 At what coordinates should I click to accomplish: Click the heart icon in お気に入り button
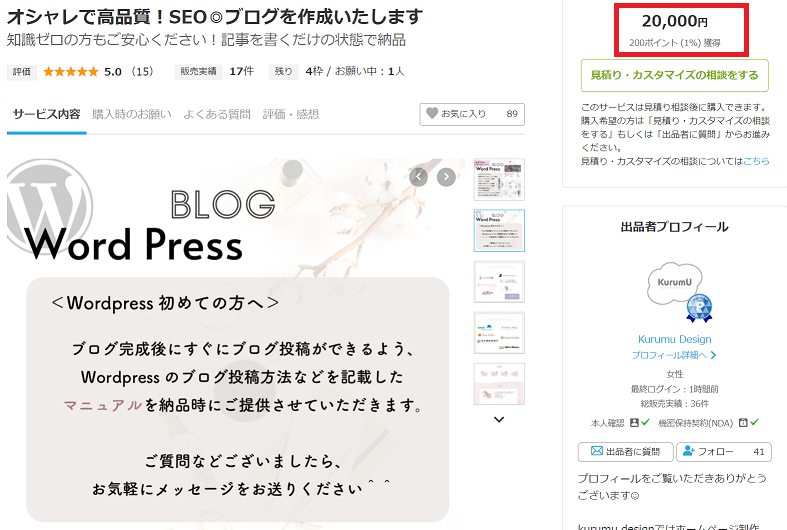432,113
